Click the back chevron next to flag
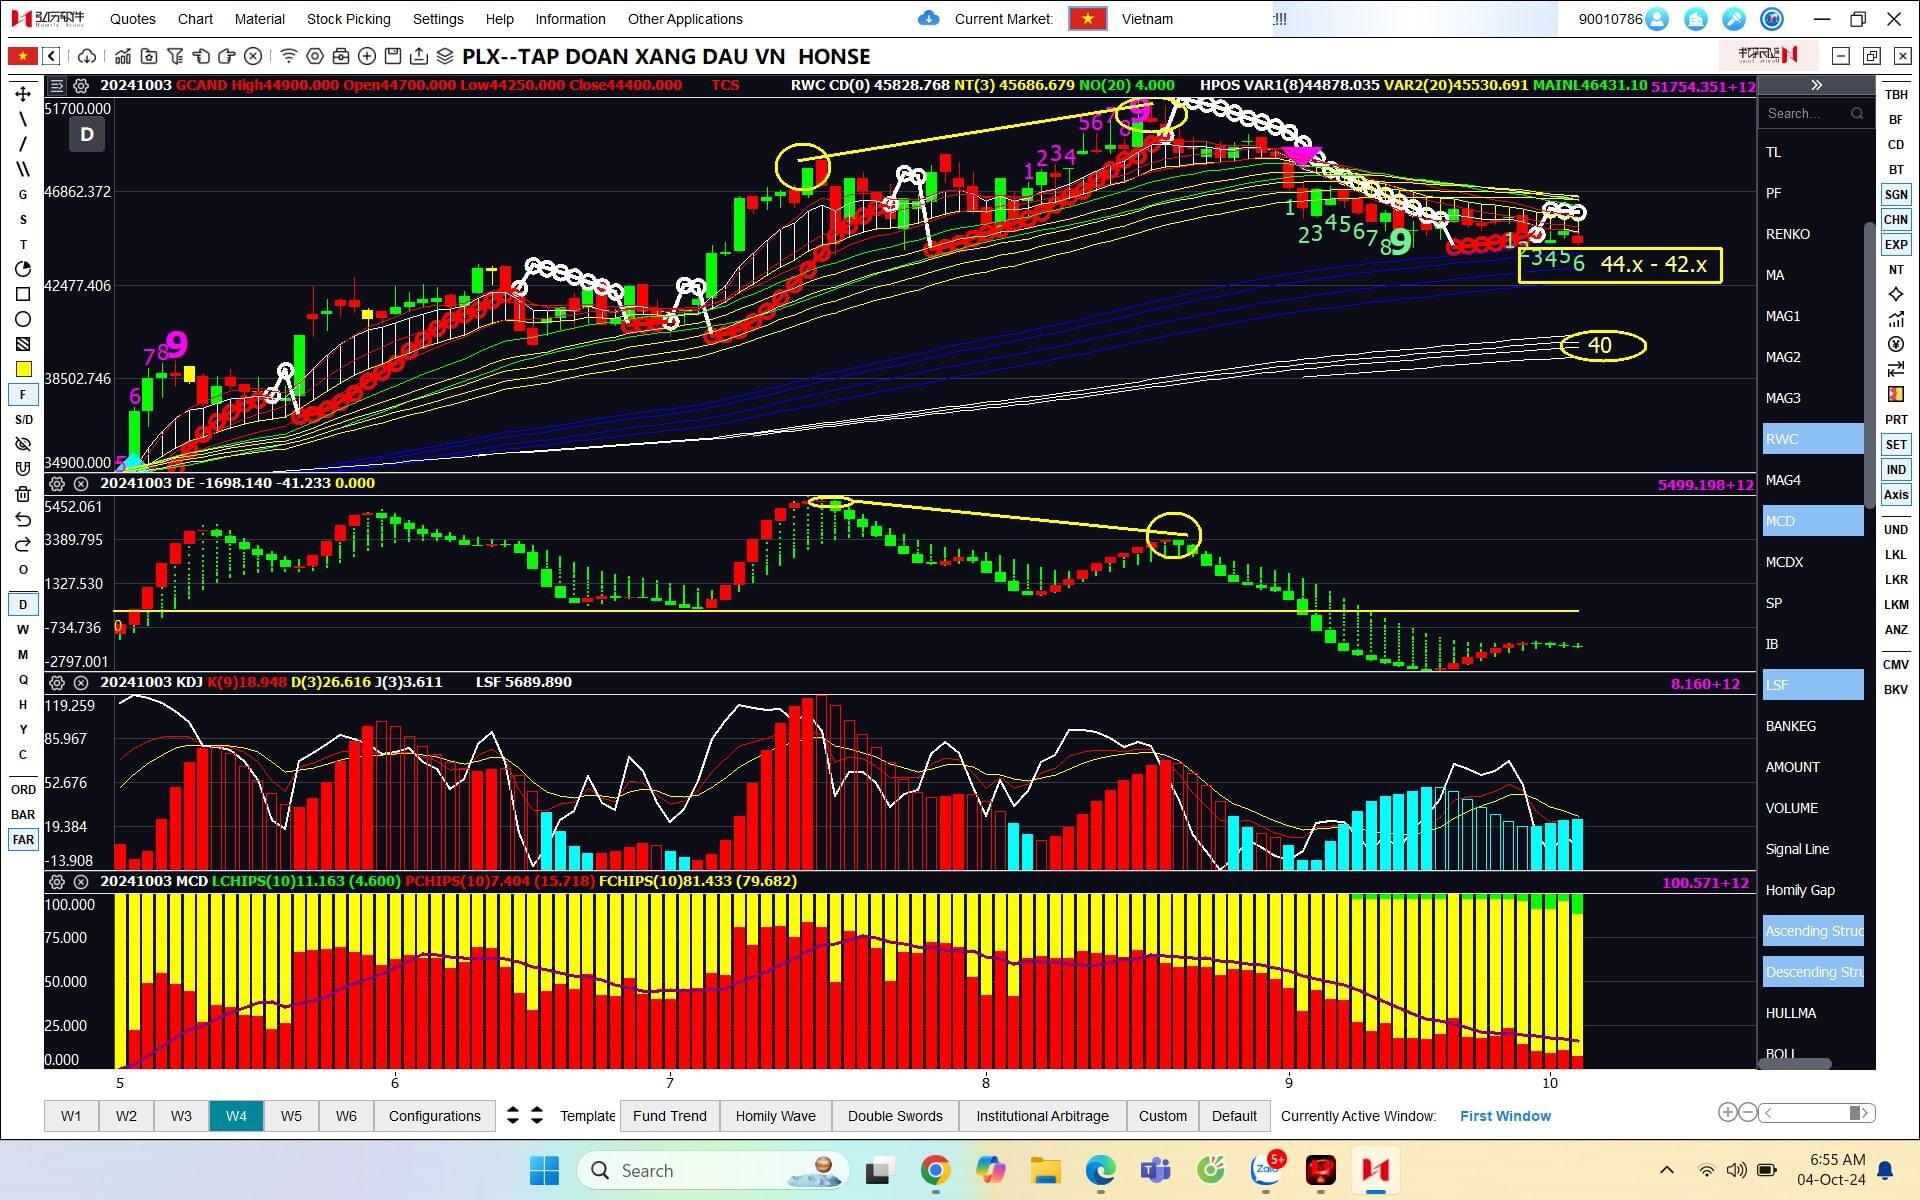Viewport: 1920px width, 1200px height. tap(51, 56)
